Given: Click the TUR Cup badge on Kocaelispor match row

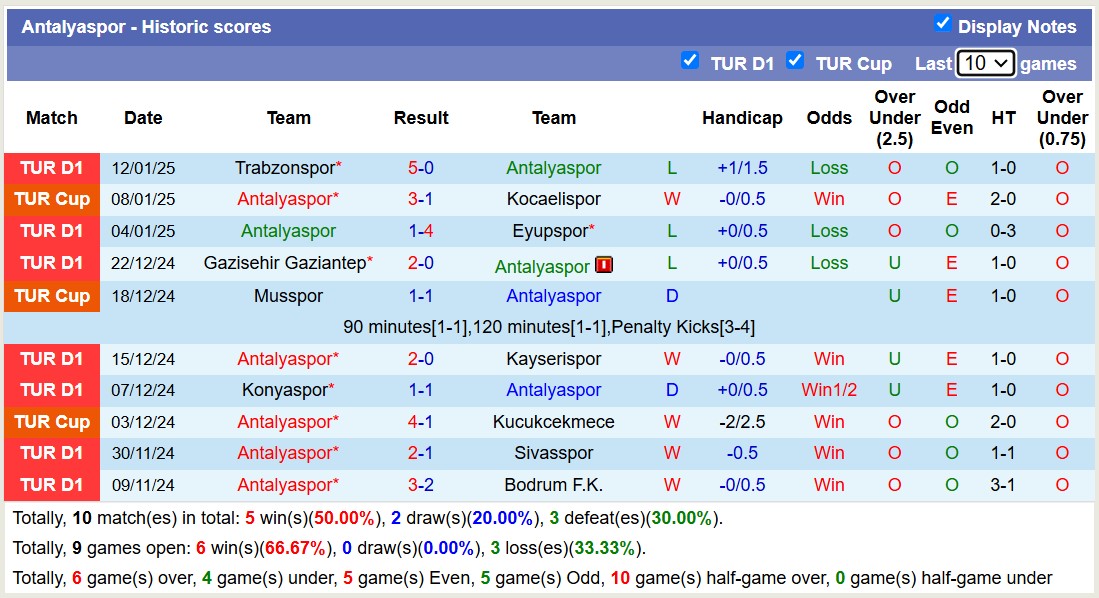Looking at the screenshot, I should coord(51,199).
